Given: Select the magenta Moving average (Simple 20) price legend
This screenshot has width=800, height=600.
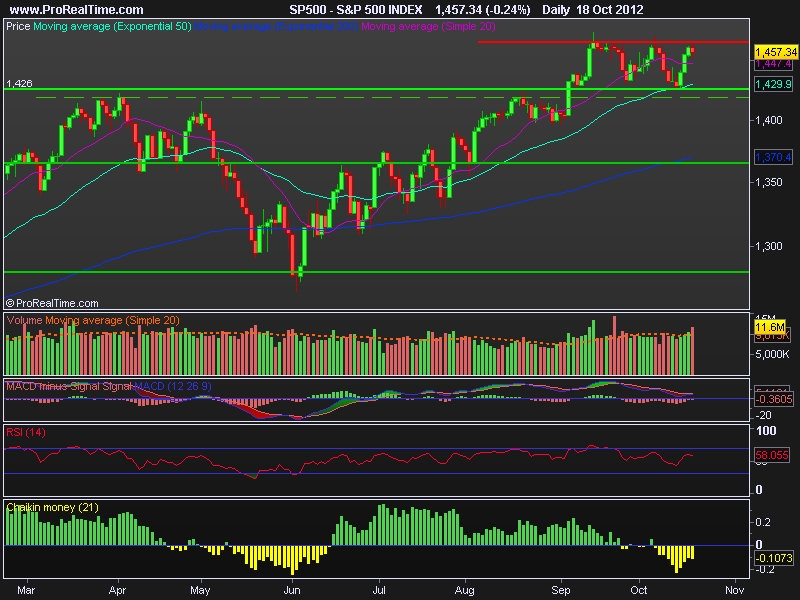Looking at the screenshot, I should 428,26.
